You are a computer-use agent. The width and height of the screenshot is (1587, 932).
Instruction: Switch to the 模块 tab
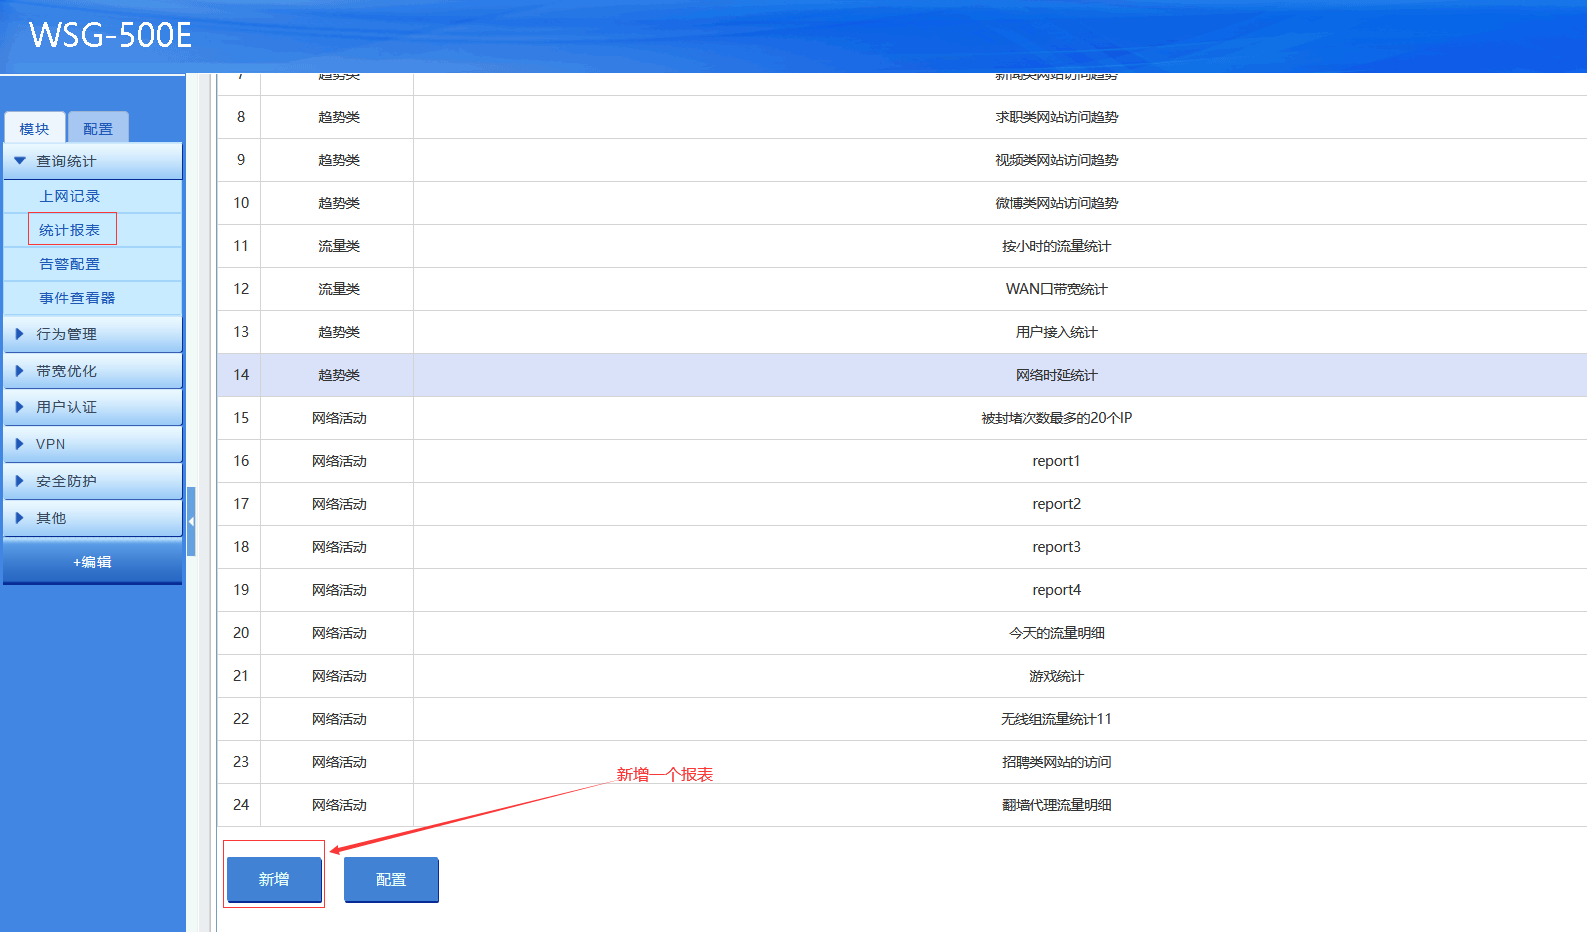(35, 129)
